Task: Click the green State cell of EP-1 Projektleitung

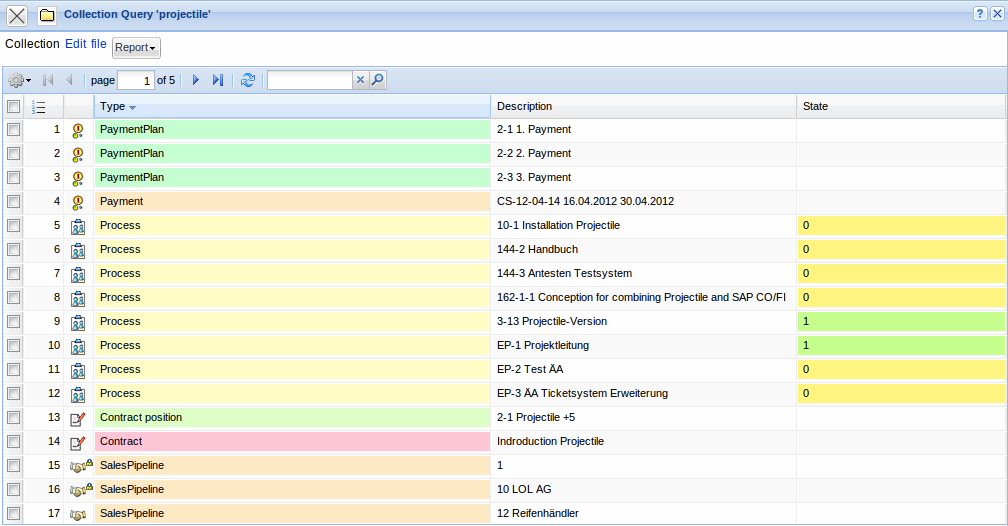Action: 901,345
